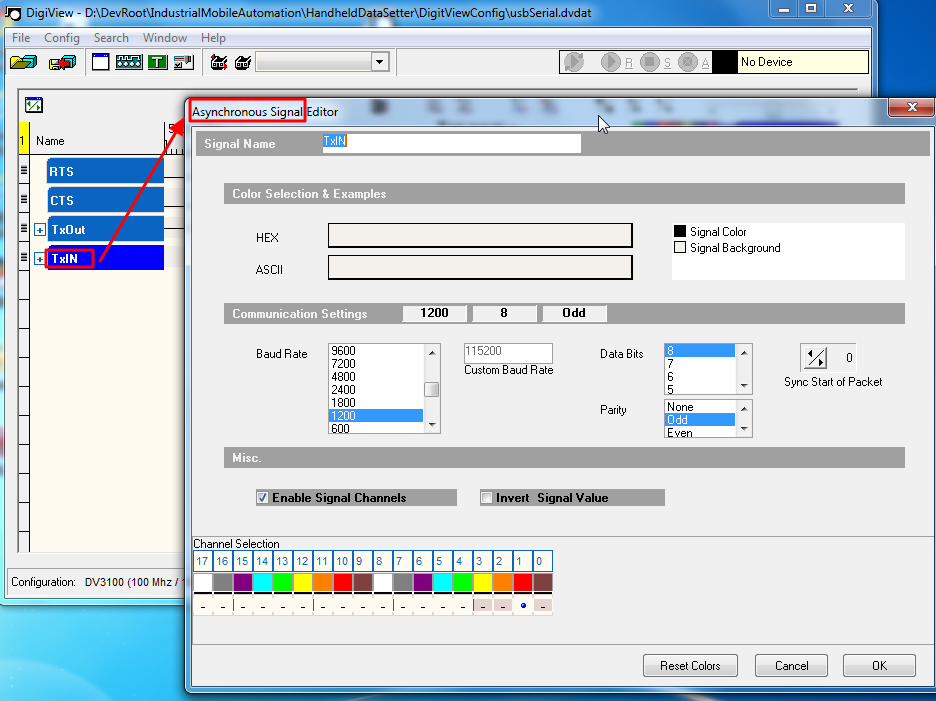The image size is (936, 701).
Task: Click the open project folder icon
Action: pos(23,62)
